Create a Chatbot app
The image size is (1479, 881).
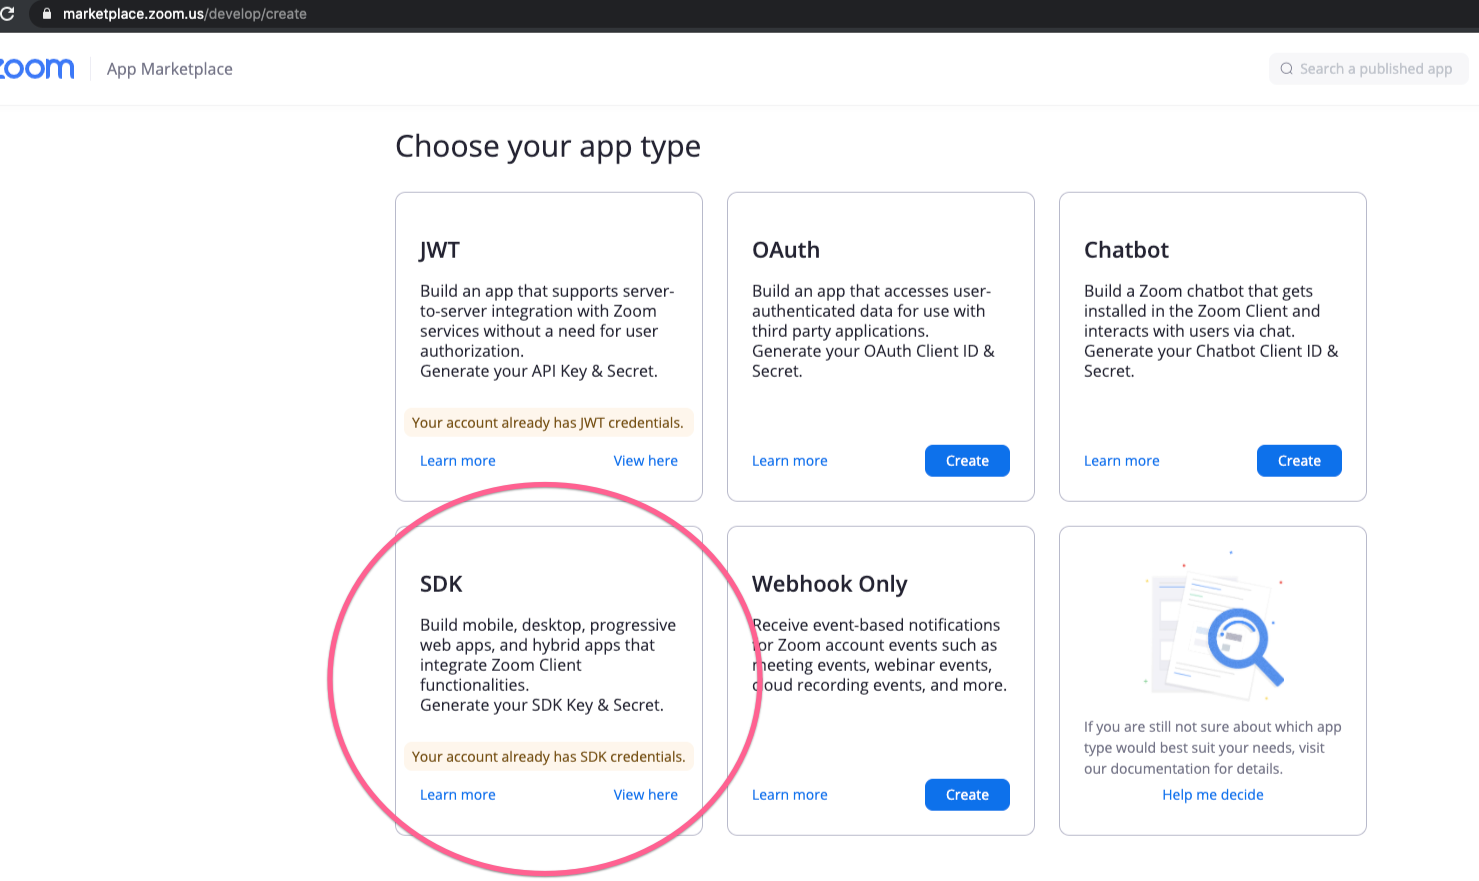tap(1299, 461)
